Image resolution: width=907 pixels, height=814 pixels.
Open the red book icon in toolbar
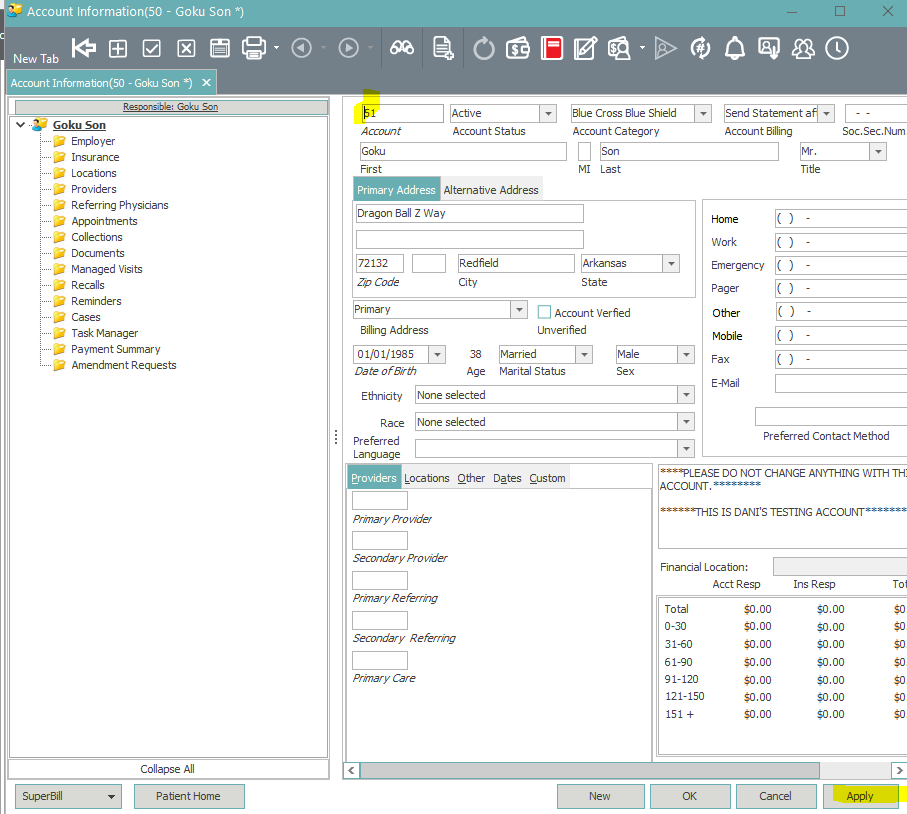[x=551, y=48]
